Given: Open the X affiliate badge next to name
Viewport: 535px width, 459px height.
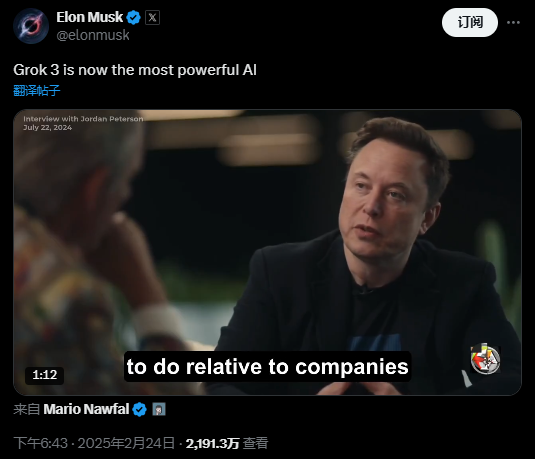Looking at the screenshot, I should coord(153,17).
